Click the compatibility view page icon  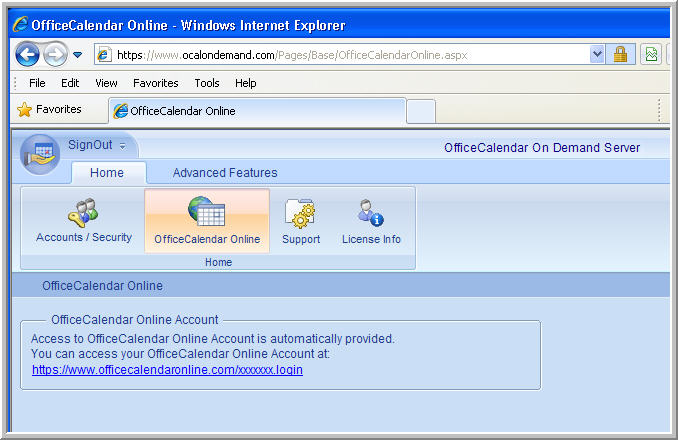651,54
